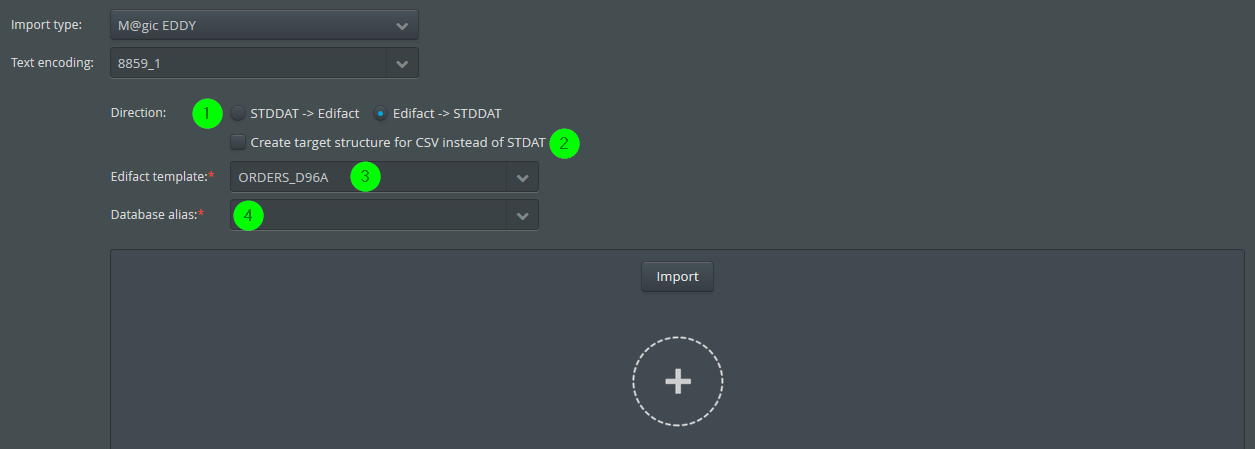Click green annotation marker number 2

click(x=564, y=143)
